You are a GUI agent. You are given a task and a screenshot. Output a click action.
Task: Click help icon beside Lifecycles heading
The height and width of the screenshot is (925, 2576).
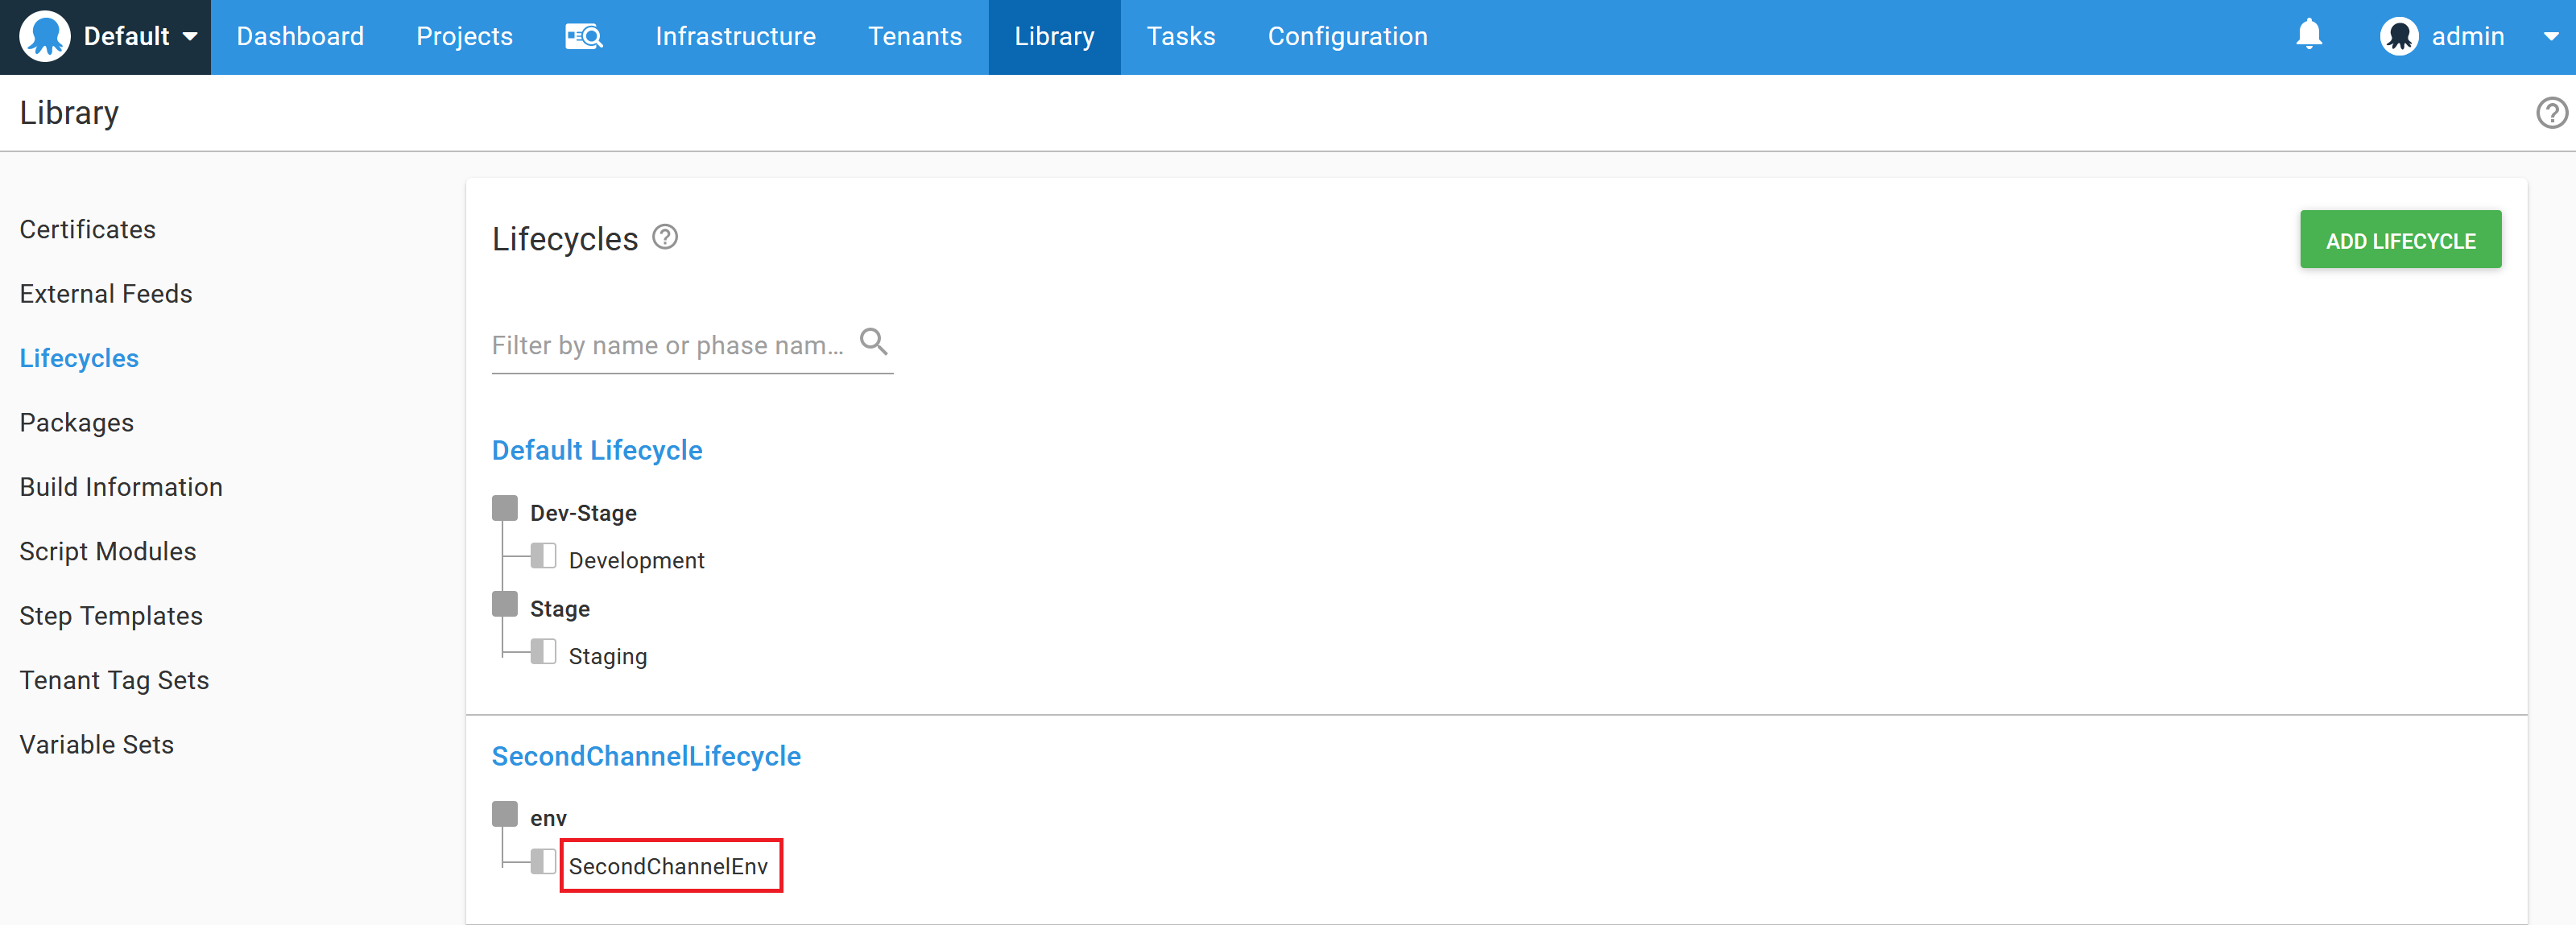tap(665, 238)
